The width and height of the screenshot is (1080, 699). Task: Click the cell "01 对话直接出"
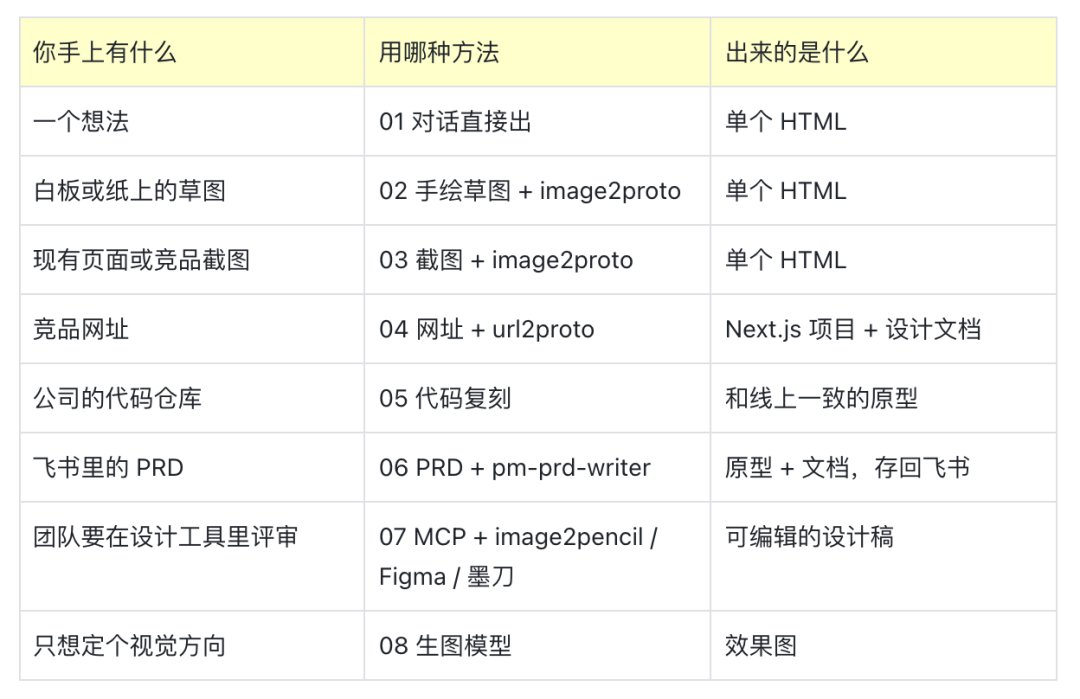pyautogui.click(x=537, y=121)
